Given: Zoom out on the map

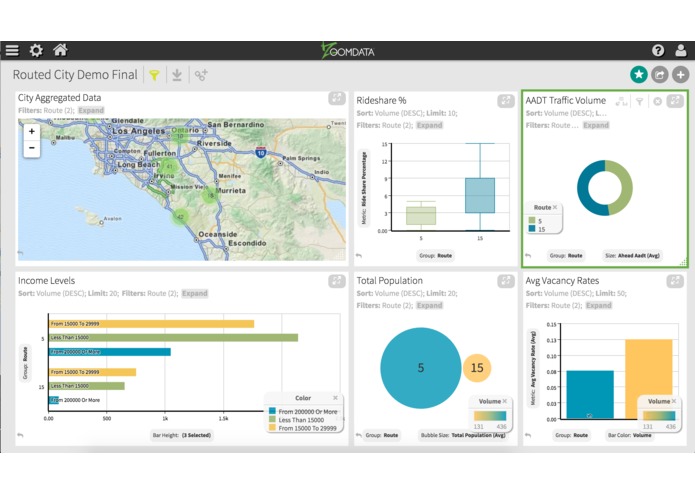Looking at the screenshot, I should pos(31,148).
